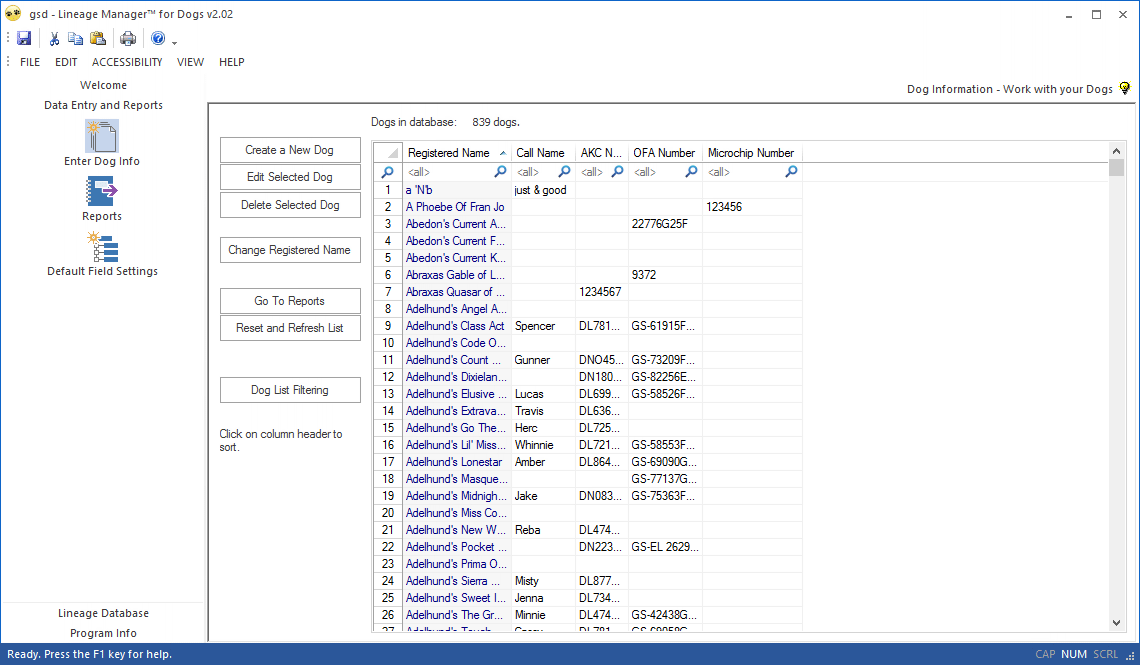Click the scroll up arrow of dog list
Viewport: 1140px width, 665px height.
click(x=1116, y=151)
